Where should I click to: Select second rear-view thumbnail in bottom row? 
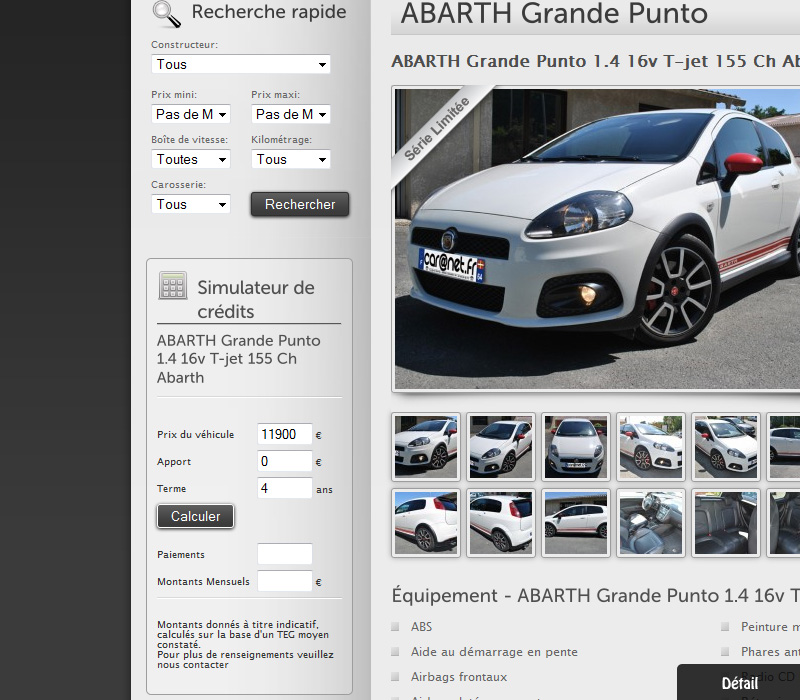(x=501, y=523)
